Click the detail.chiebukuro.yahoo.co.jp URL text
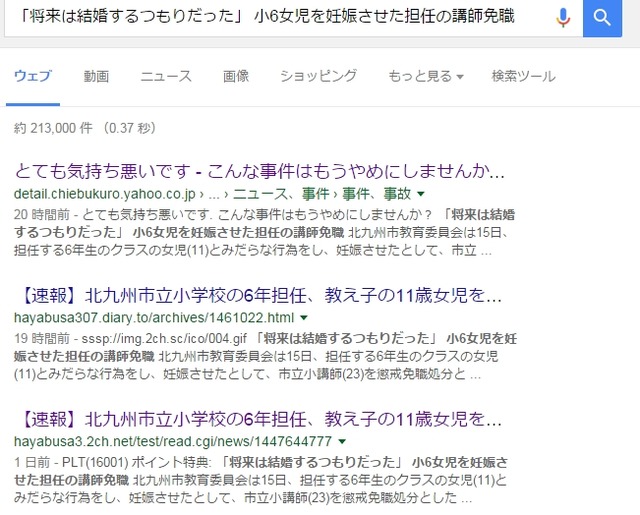This screenshot has height=515, width=640. click(104, 194)
